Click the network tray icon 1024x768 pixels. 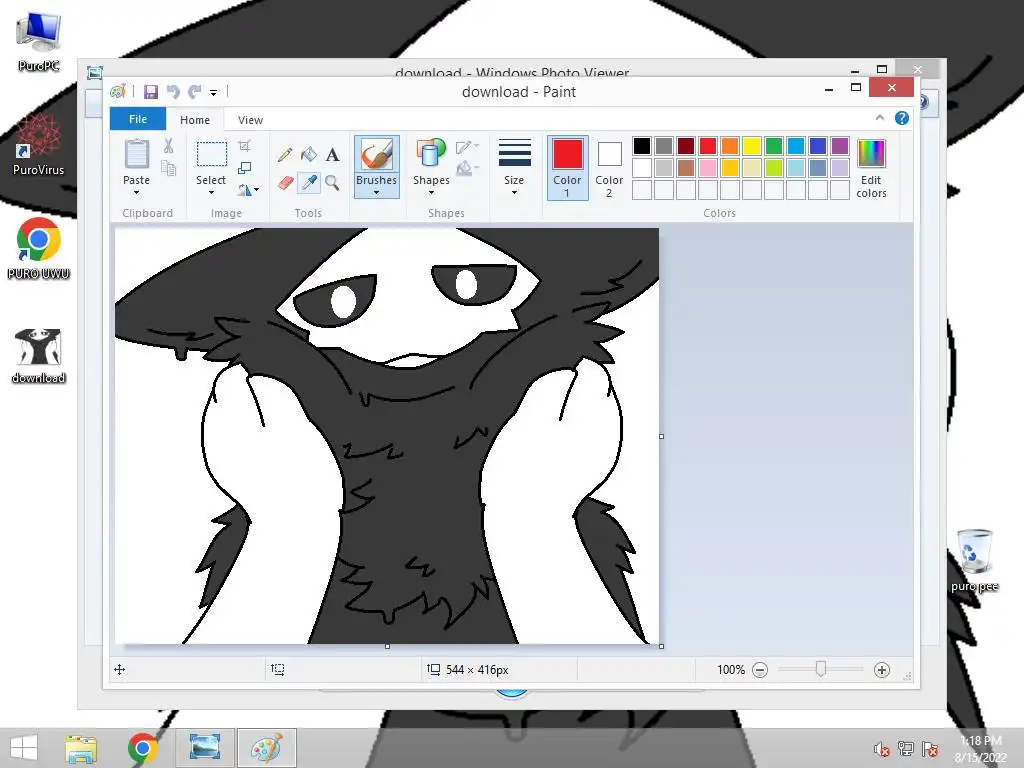pos(906,749)
